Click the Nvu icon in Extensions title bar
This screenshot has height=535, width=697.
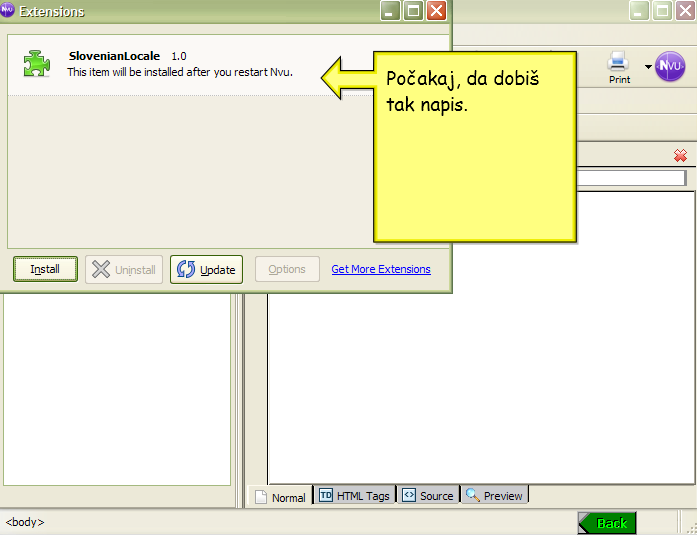(8, 11)
